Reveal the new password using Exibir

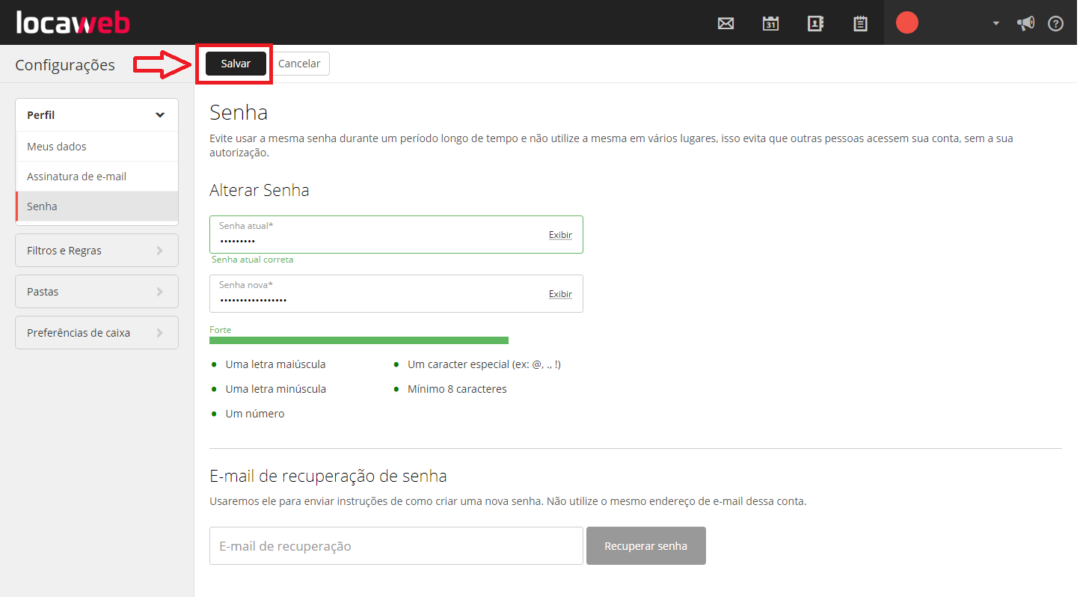tap(560, 293)
